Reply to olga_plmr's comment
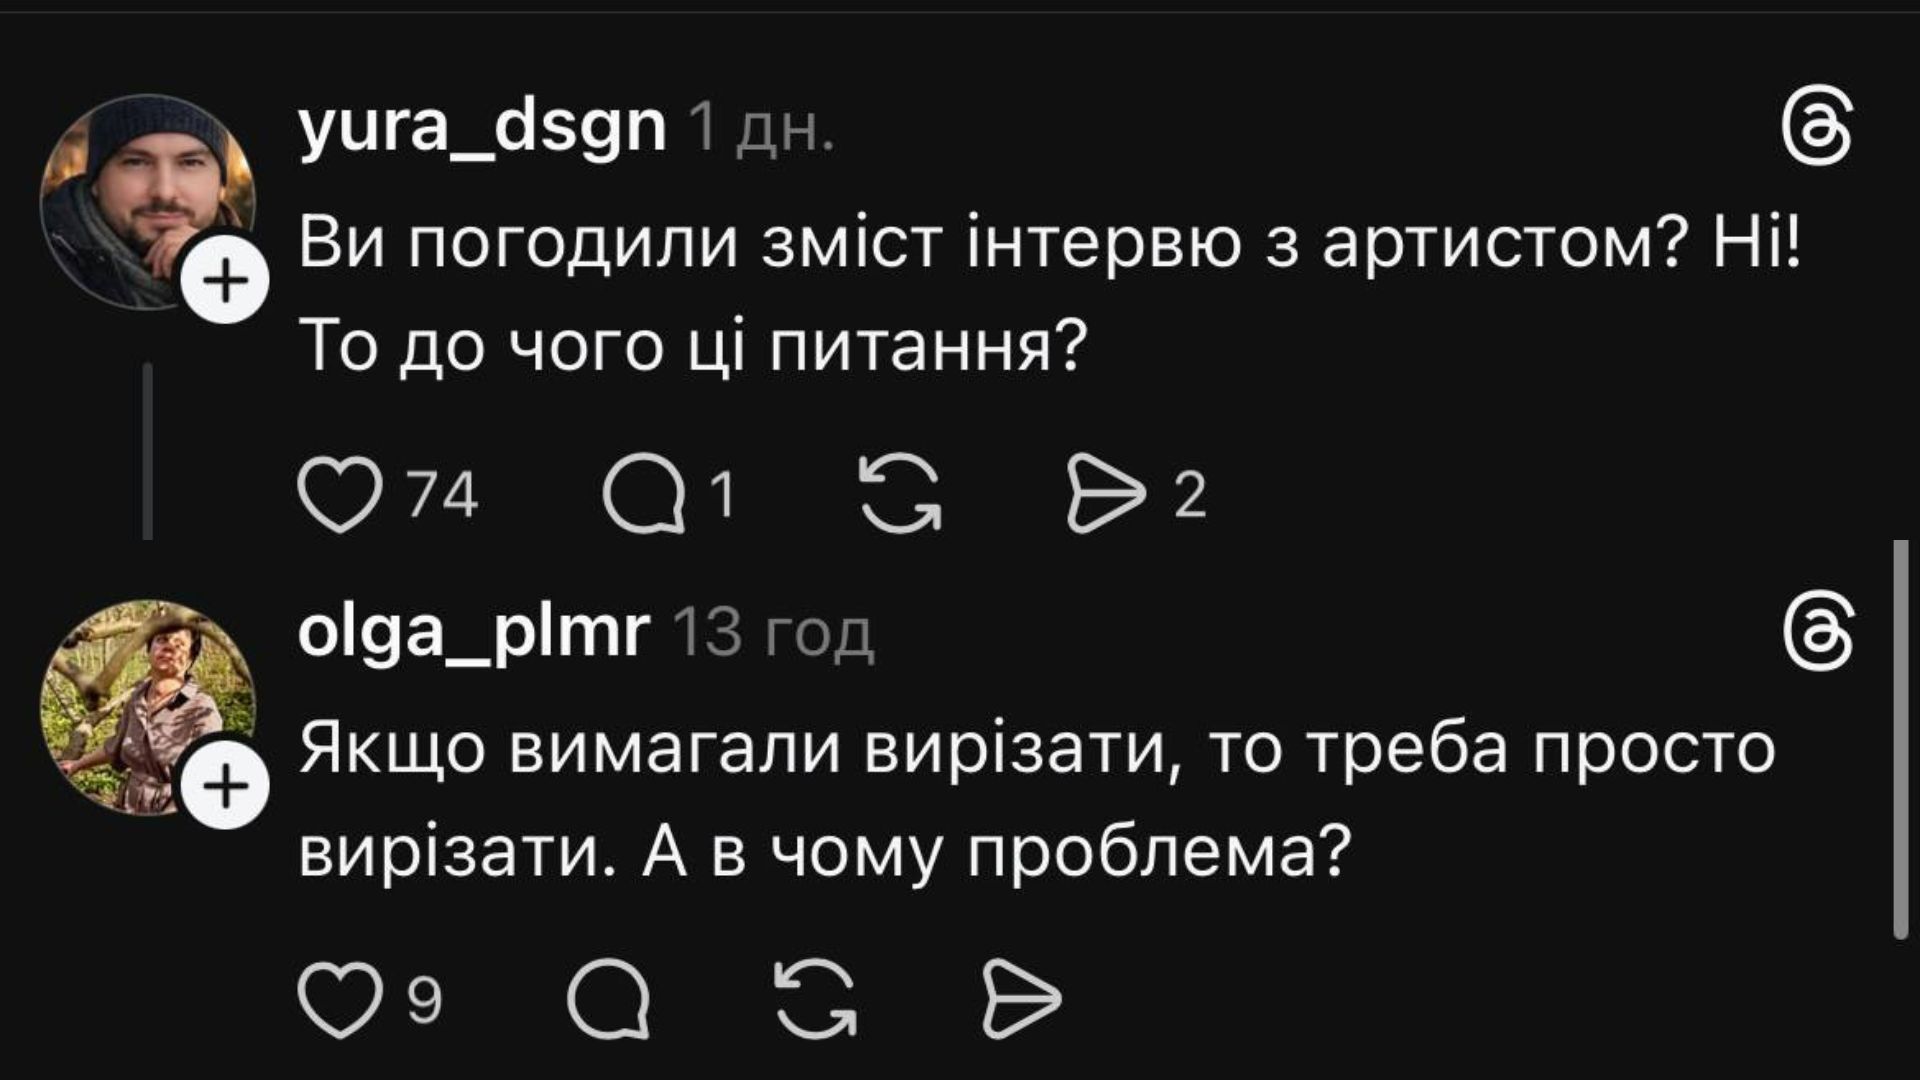The width and height of the screenshot is (1920, 1080). click(x=609, y=998)
